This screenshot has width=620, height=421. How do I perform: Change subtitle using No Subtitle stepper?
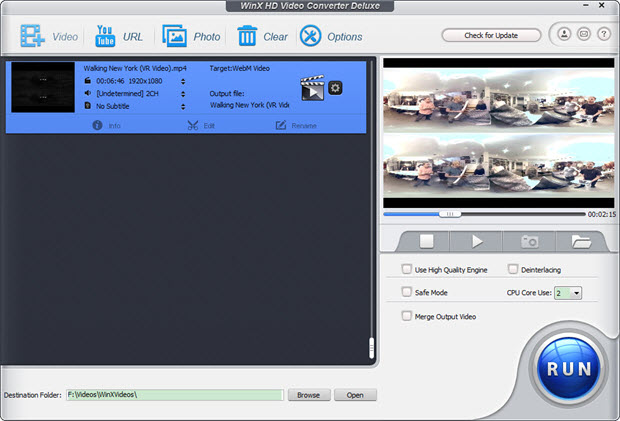(x=183, y=107)
